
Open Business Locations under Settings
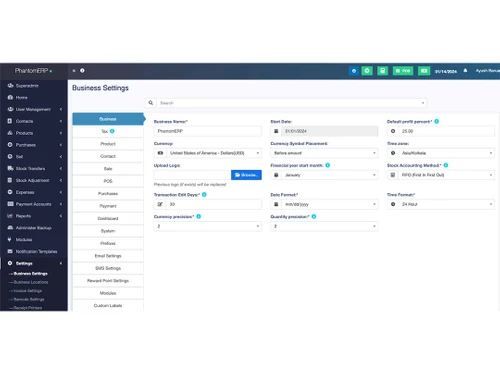[31, 282]
